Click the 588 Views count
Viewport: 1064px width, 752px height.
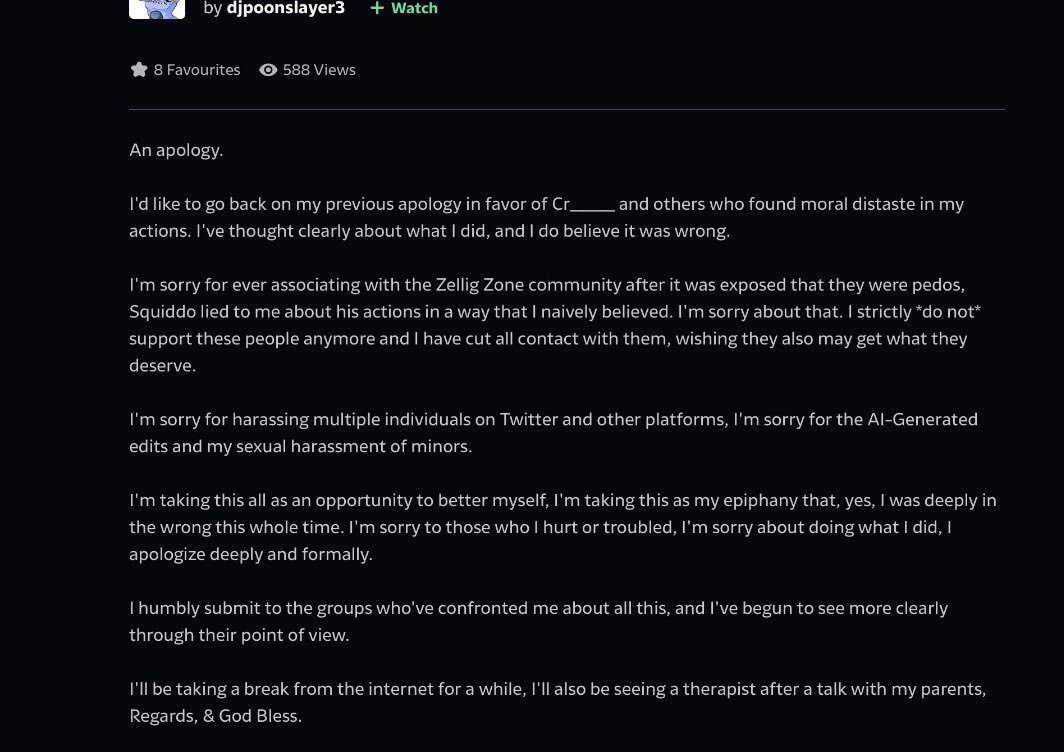[x=319, y=70]
